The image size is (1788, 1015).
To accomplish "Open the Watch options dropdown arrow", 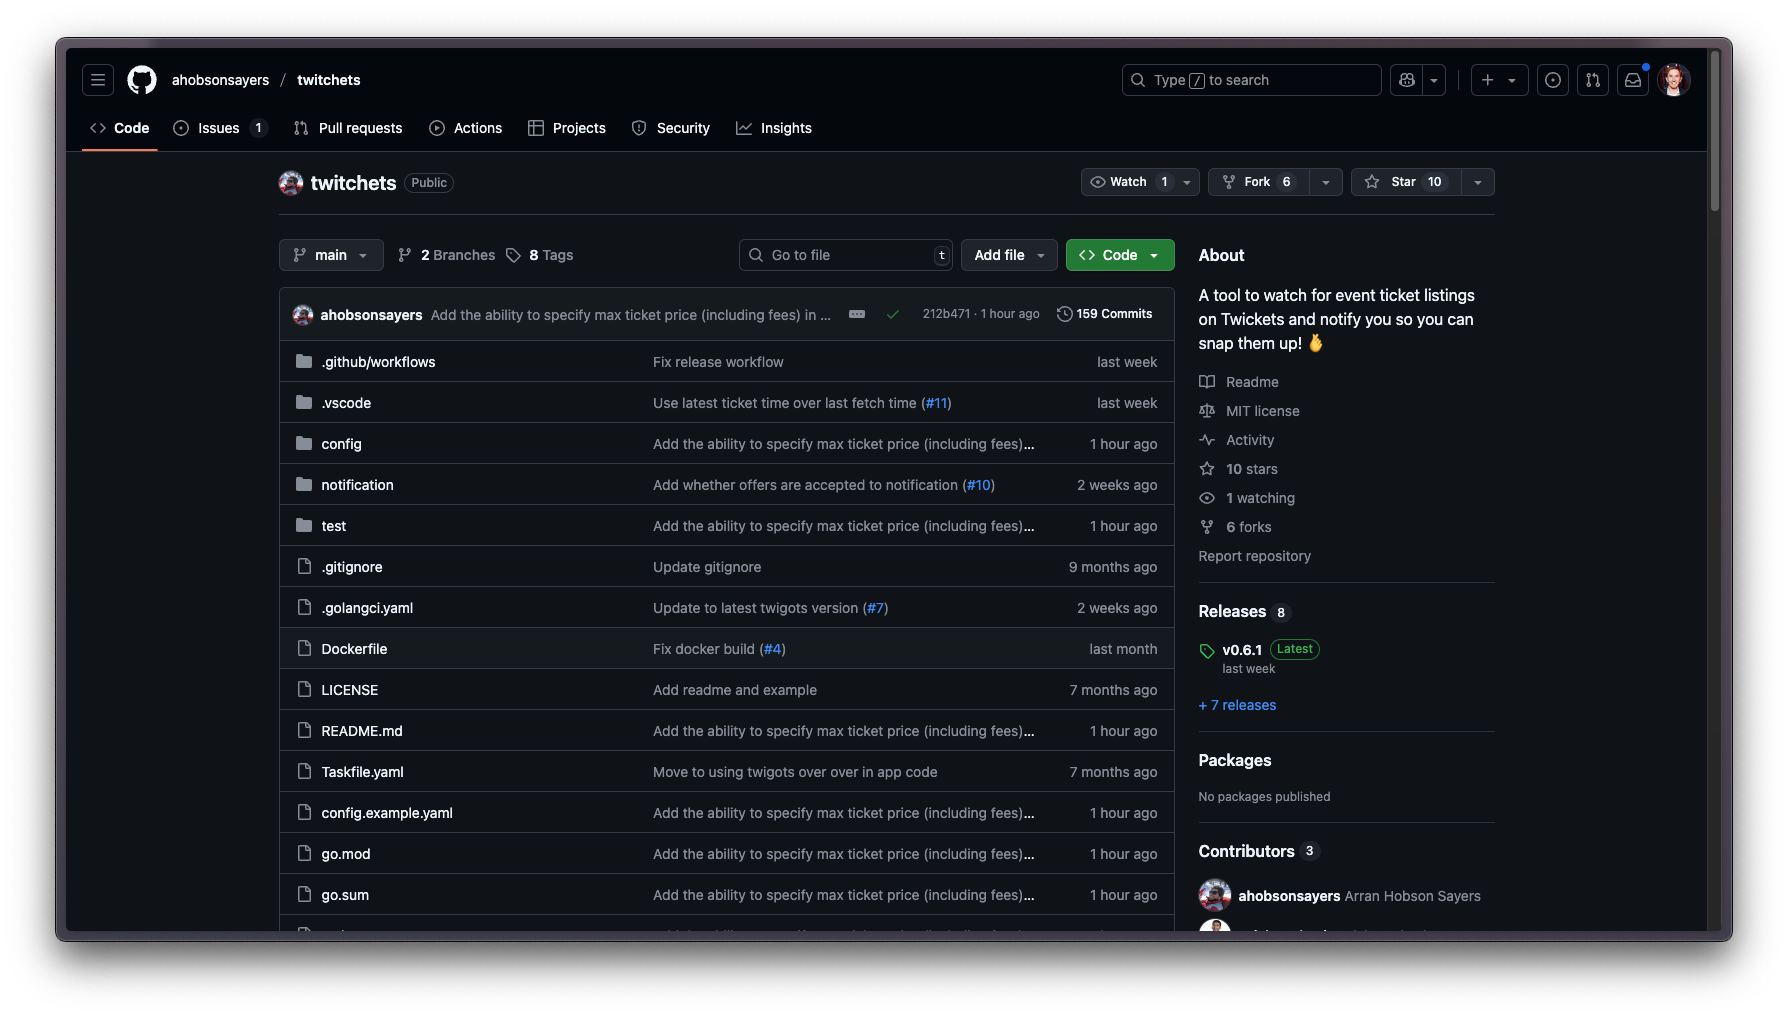I will [1187, 182].
